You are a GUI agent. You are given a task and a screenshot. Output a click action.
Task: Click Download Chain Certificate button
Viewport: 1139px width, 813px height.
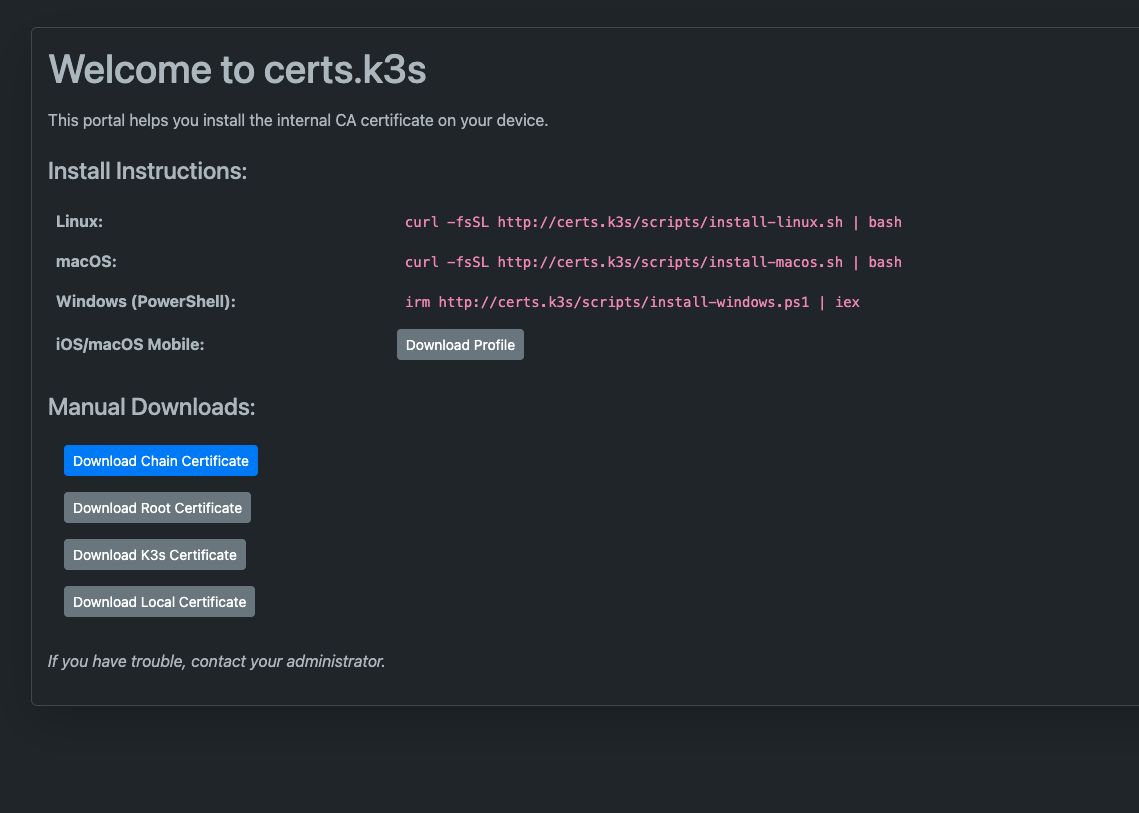click(161, 461)
